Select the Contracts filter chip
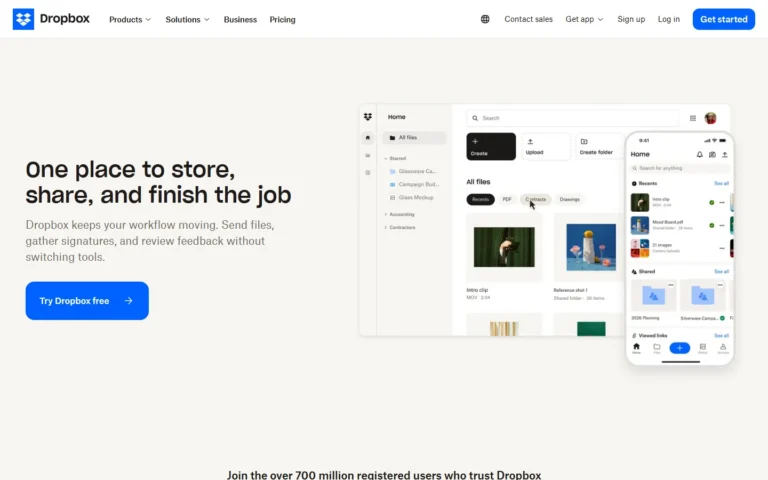The image size is (768, 480). pos(535,199)
